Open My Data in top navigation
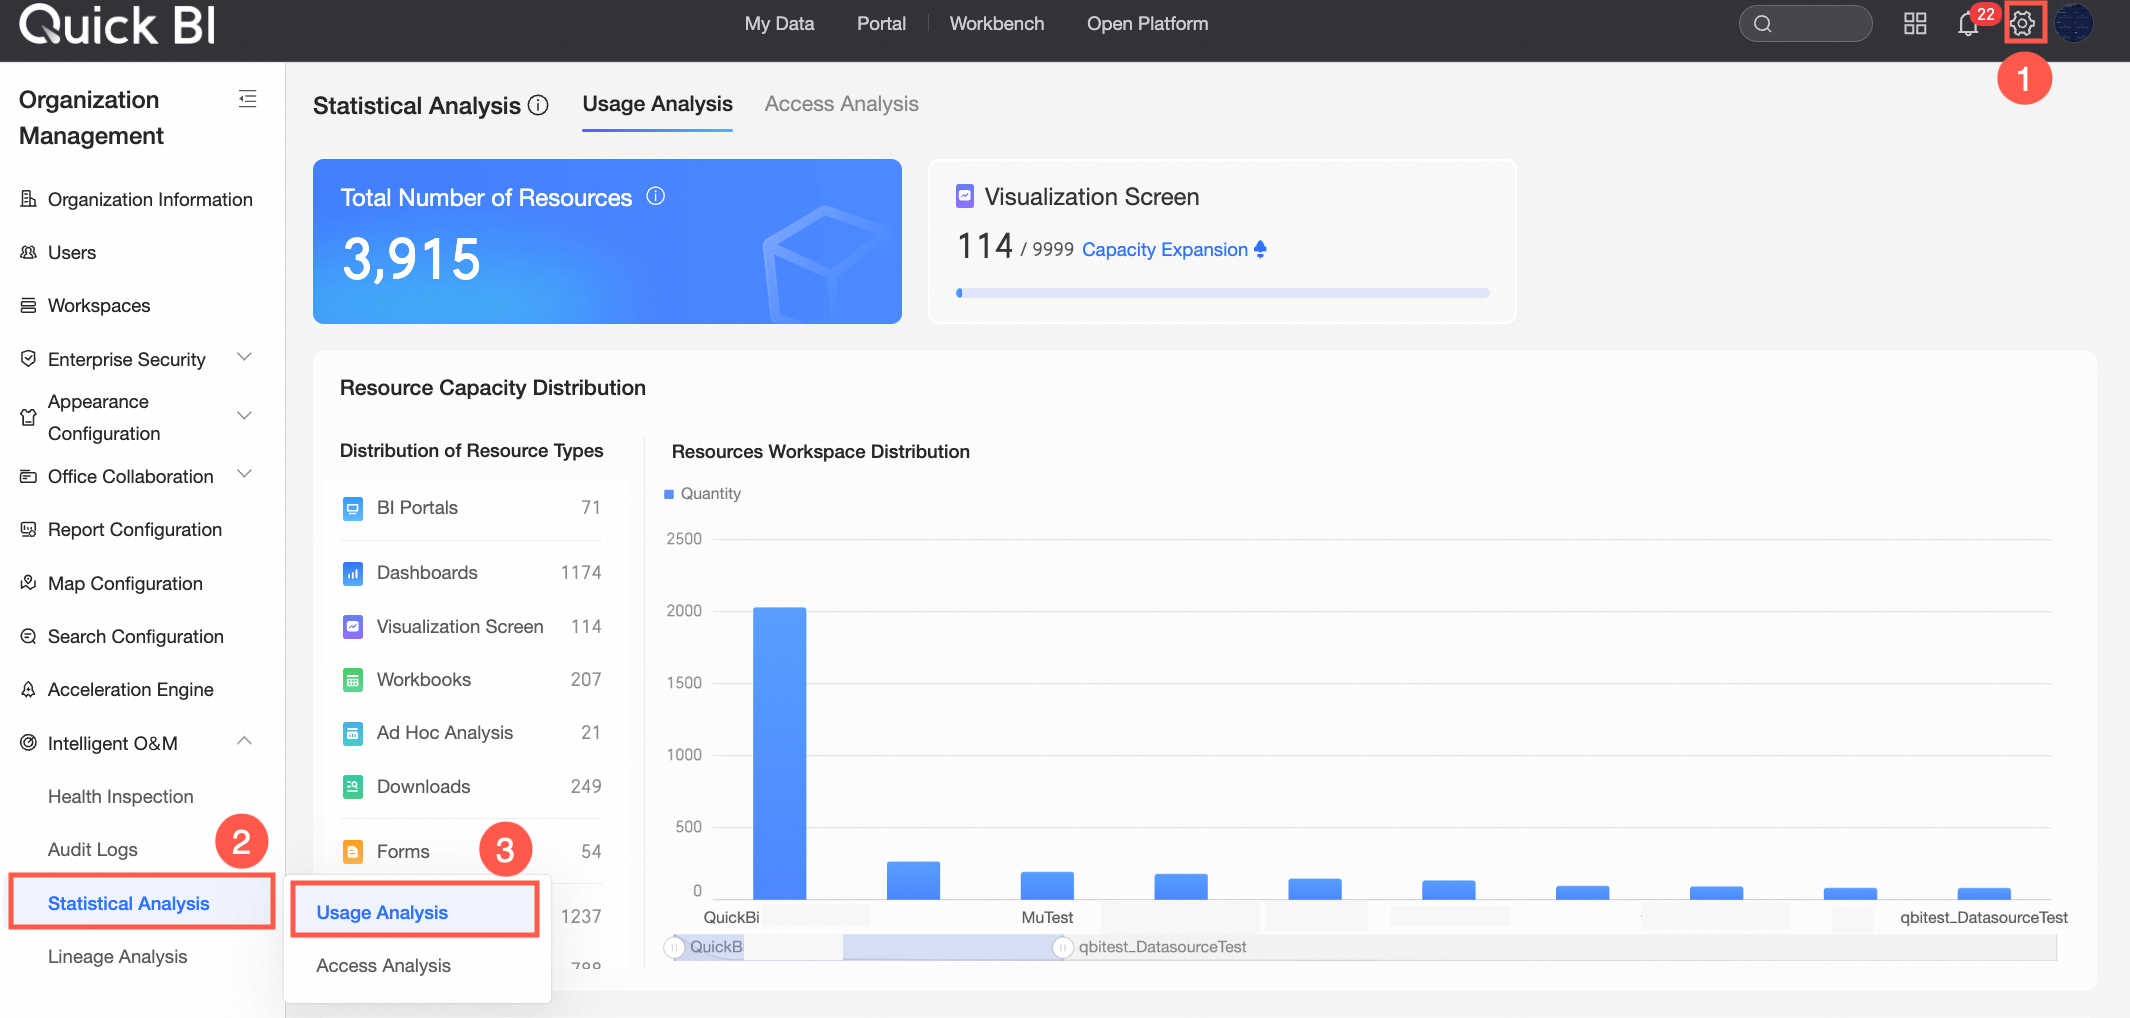 [779, 24]
